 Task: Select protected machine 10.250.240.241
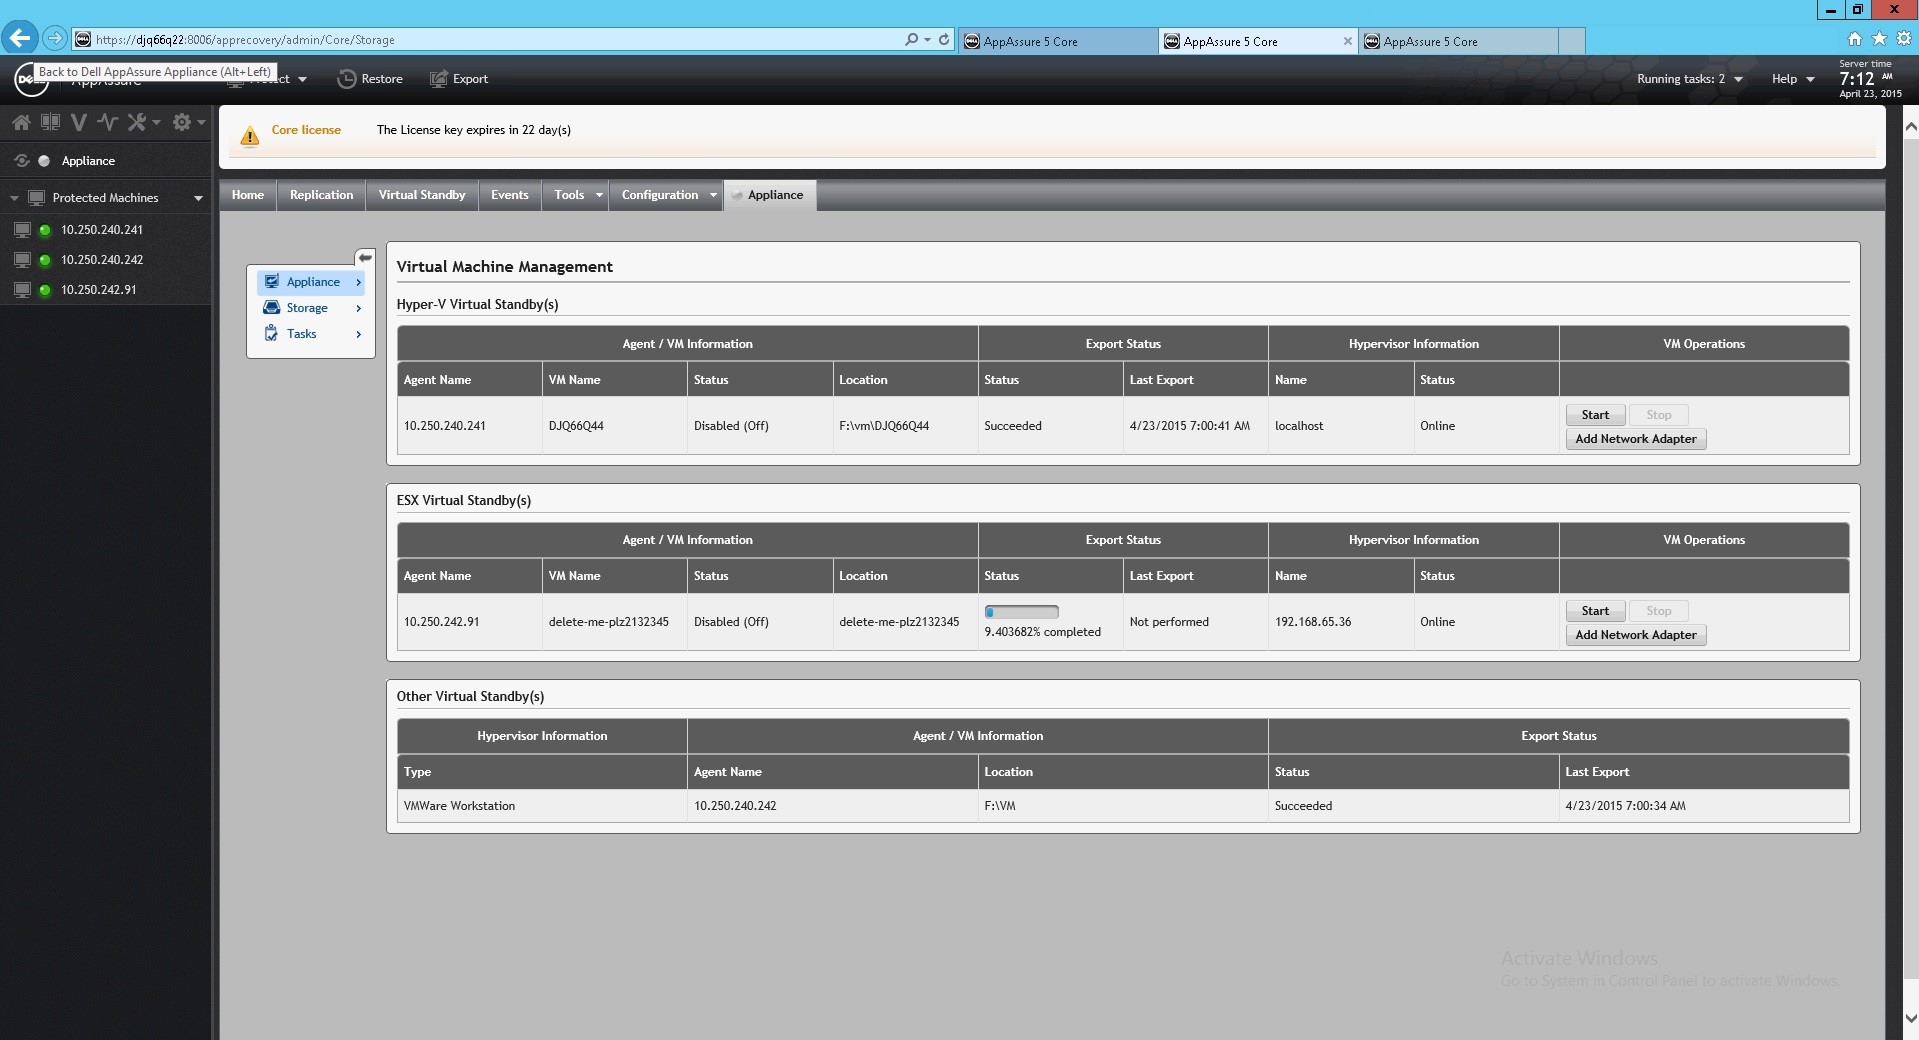pyautogui.click(x=102, y=230)
